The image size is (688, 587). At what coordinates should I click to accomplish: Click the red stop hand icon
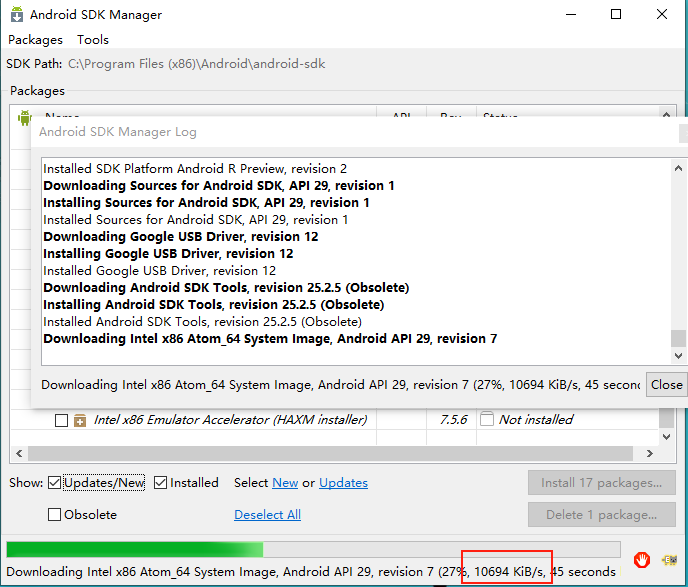click(x=642, y=560)
